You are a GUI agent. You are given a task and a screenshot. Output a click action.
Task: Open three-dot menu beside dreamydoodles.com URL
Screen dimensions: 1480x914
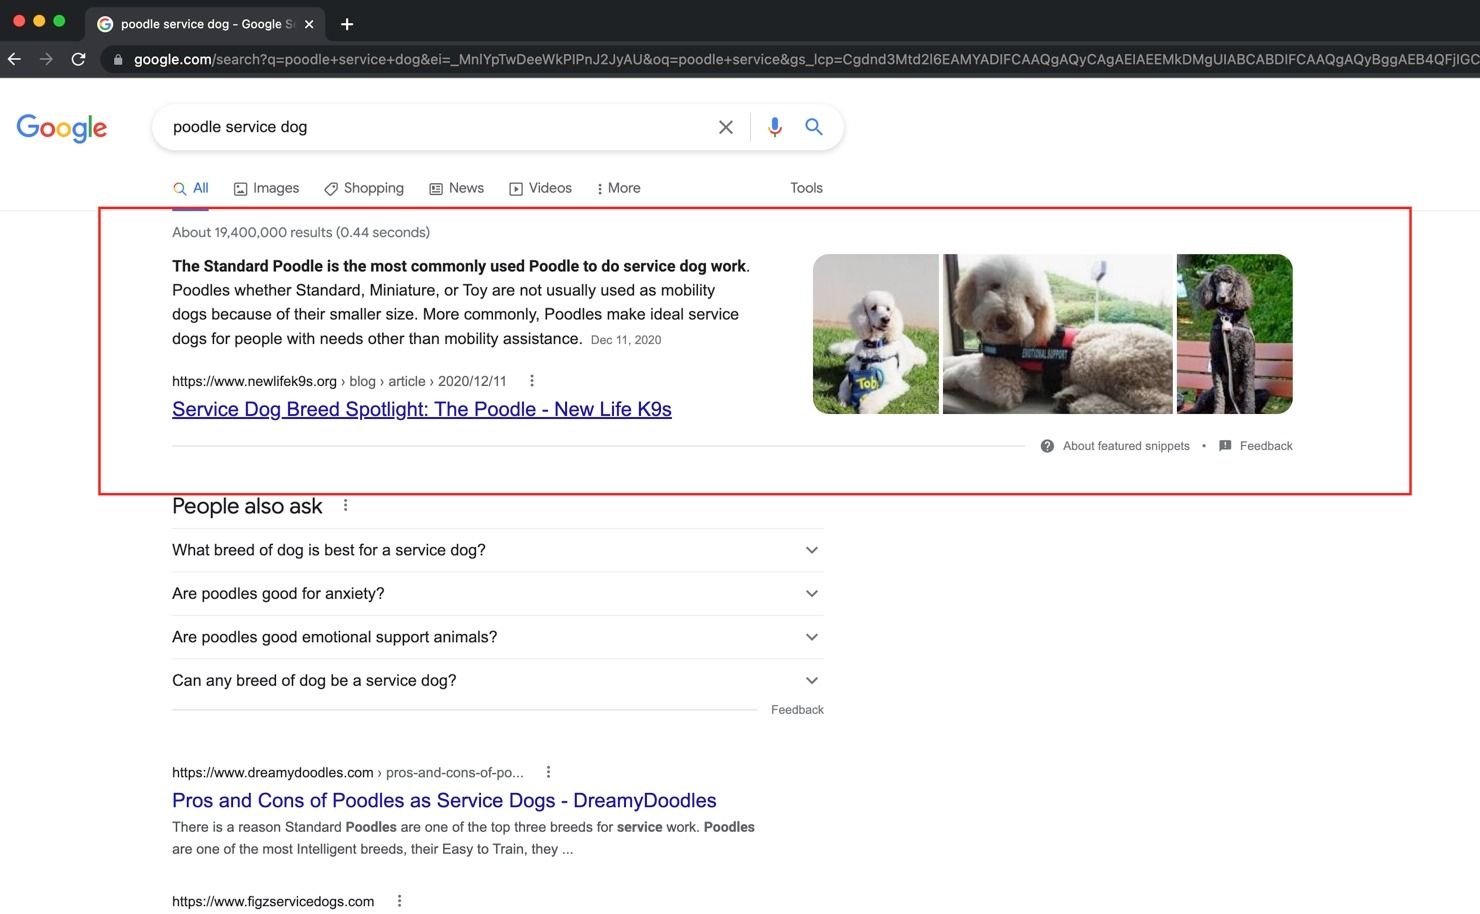point(548,772)
